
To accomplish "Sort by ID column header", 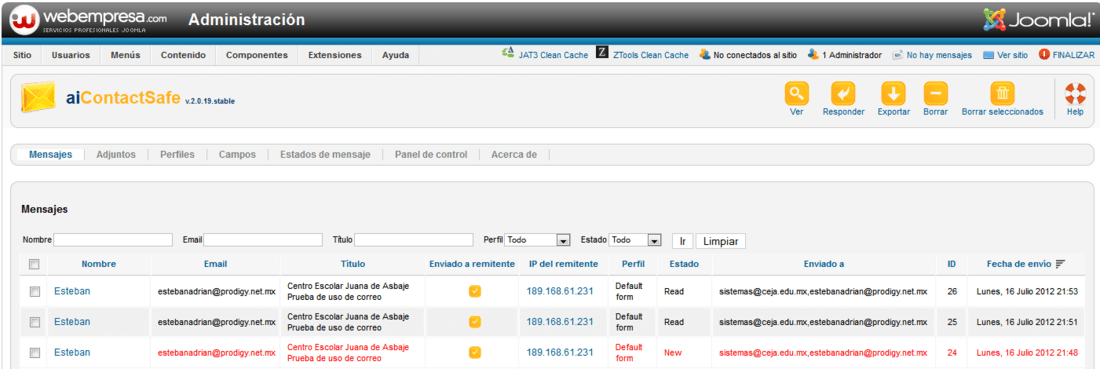I will click(951, 264).
